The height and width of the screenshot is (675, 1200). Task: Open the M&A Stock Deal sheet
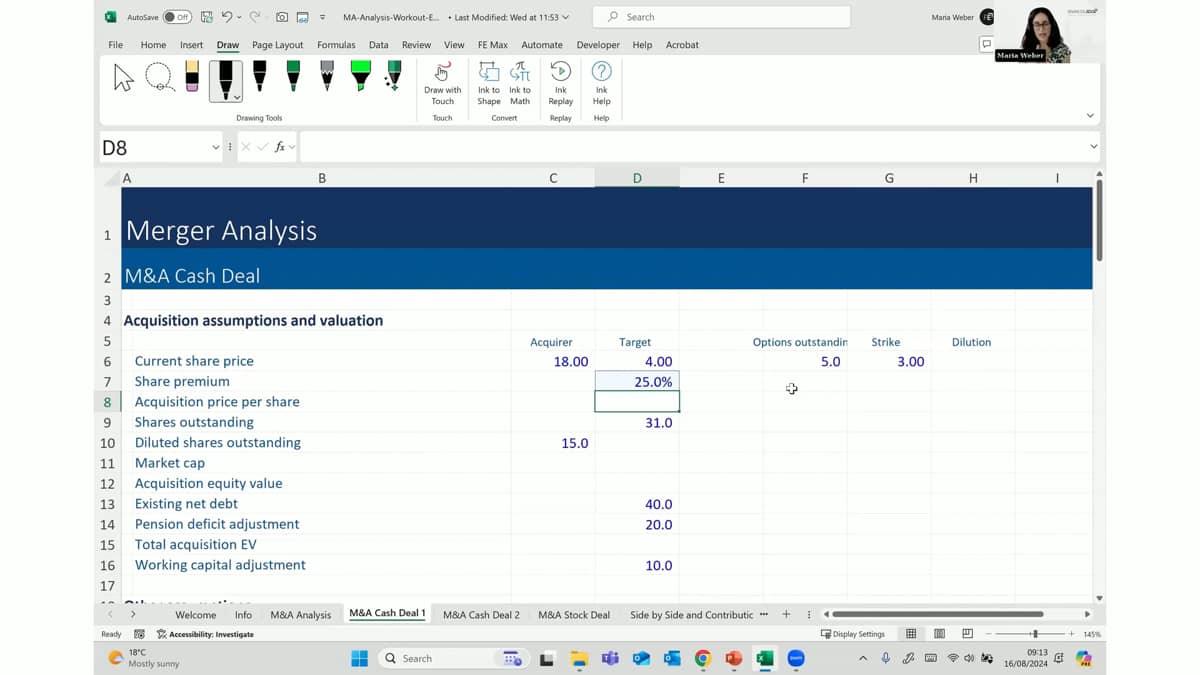click(574, 615)
